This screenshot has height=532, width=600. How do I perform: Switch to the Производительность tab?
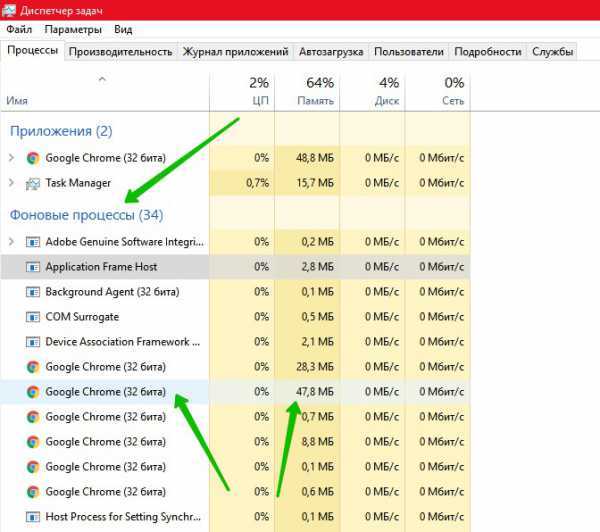pos(121,52)
